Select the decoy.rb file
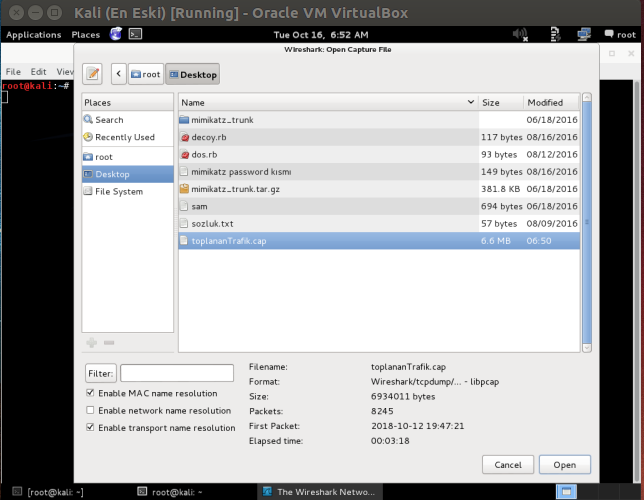Screen dimensions: 644x500 click(379, 137)
